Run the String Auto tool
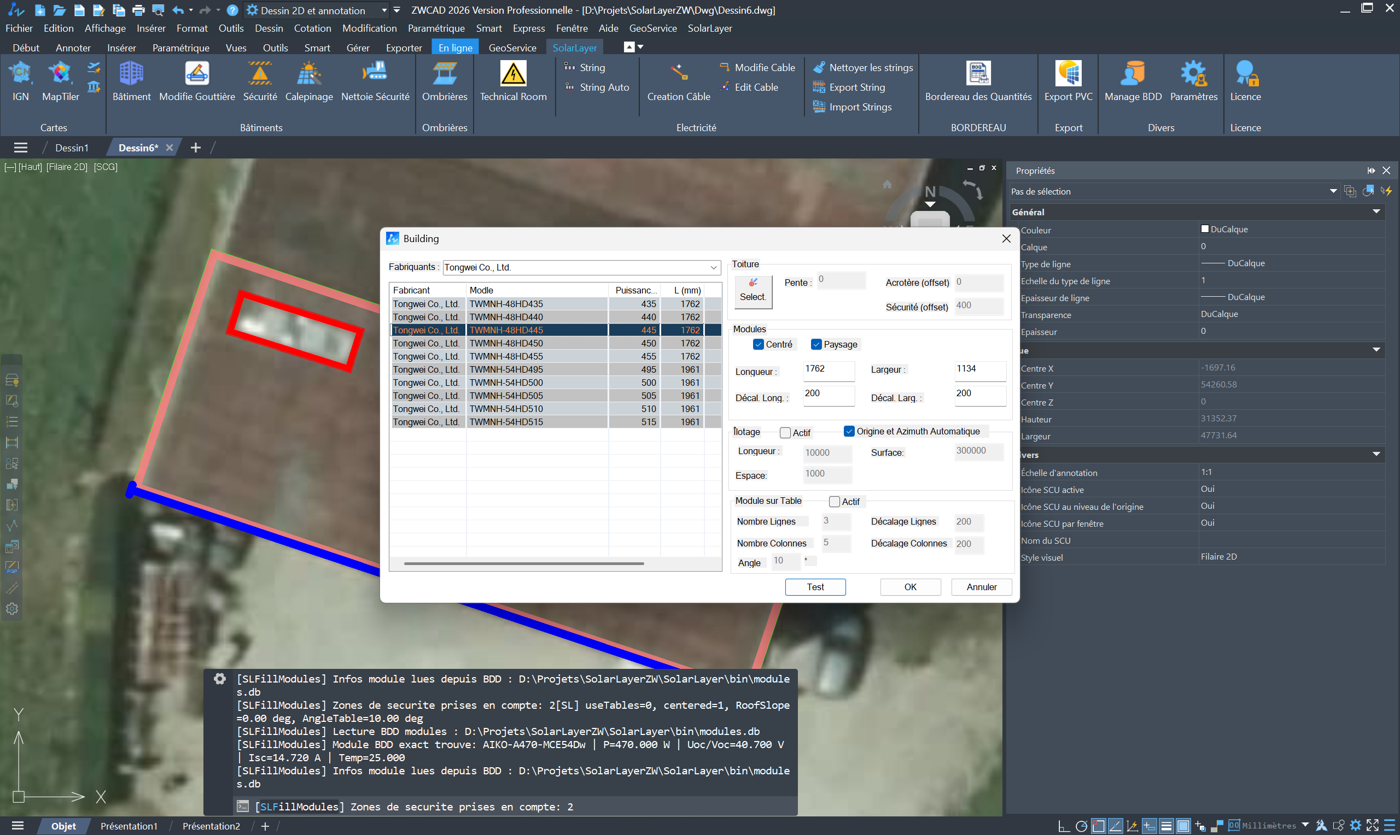Viewport: 1400px width, 835px height. click(x=596, y=87)
